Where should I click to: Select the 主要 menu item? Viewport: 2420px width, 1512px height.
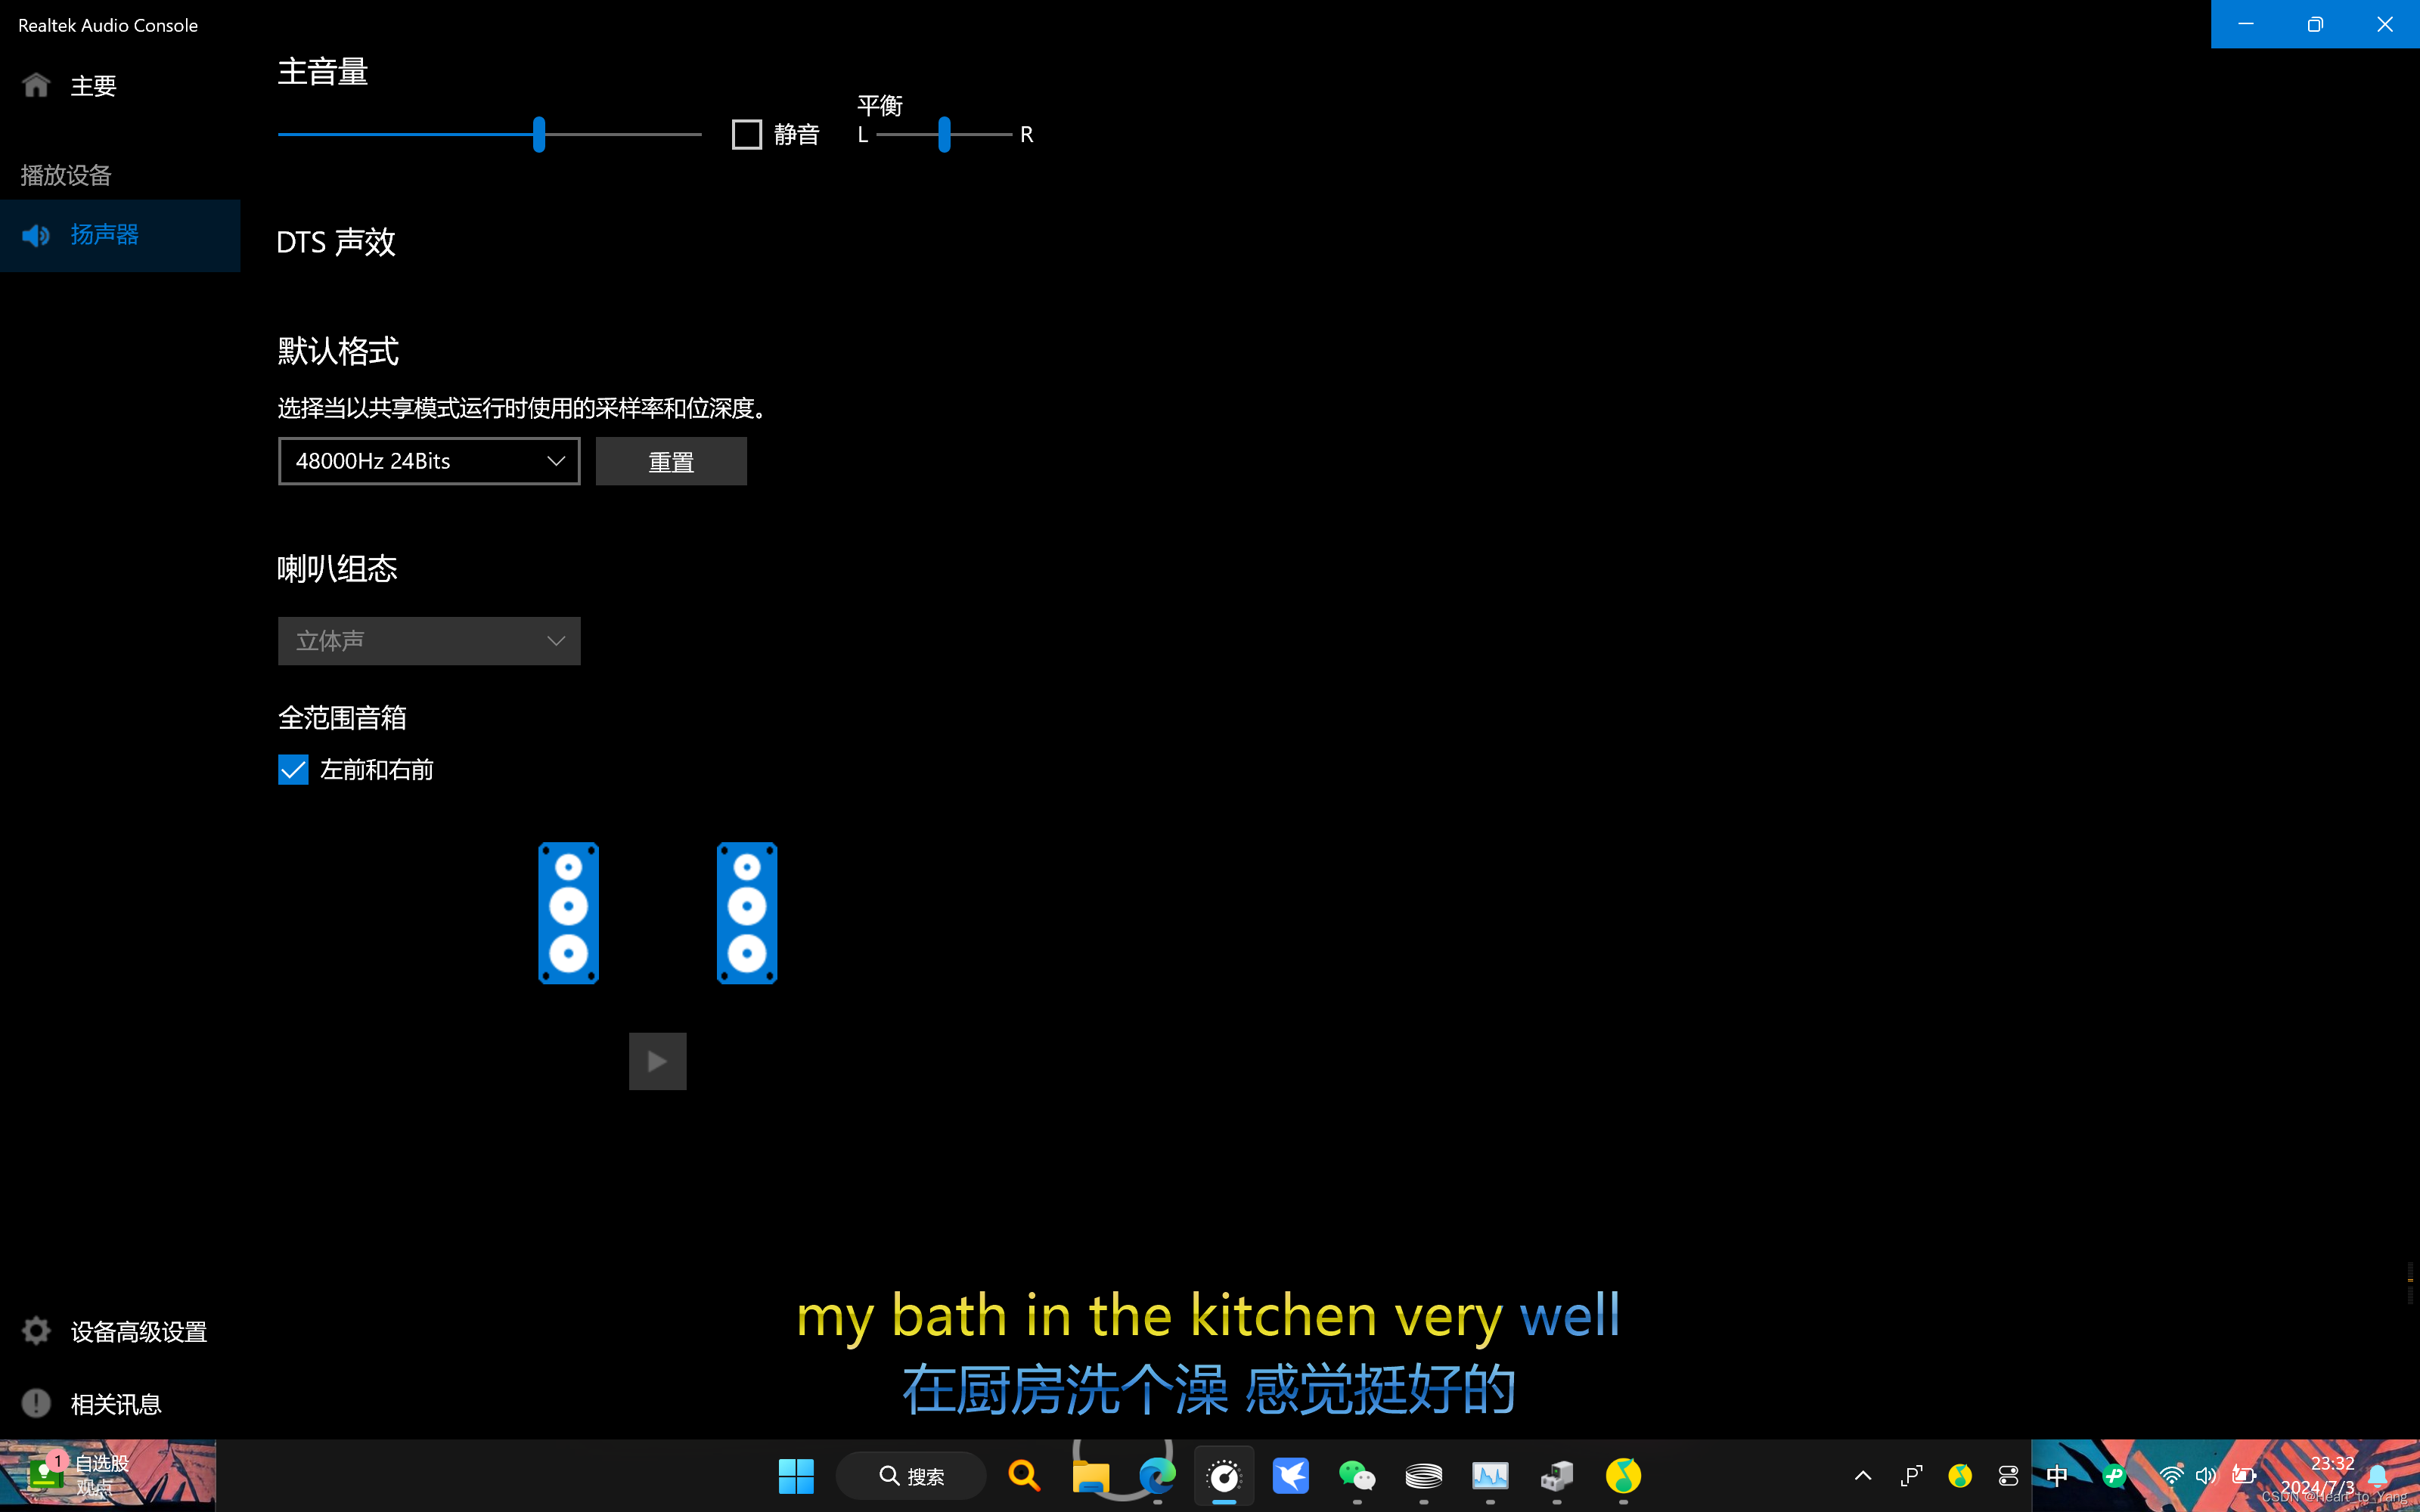pos(93,86)
